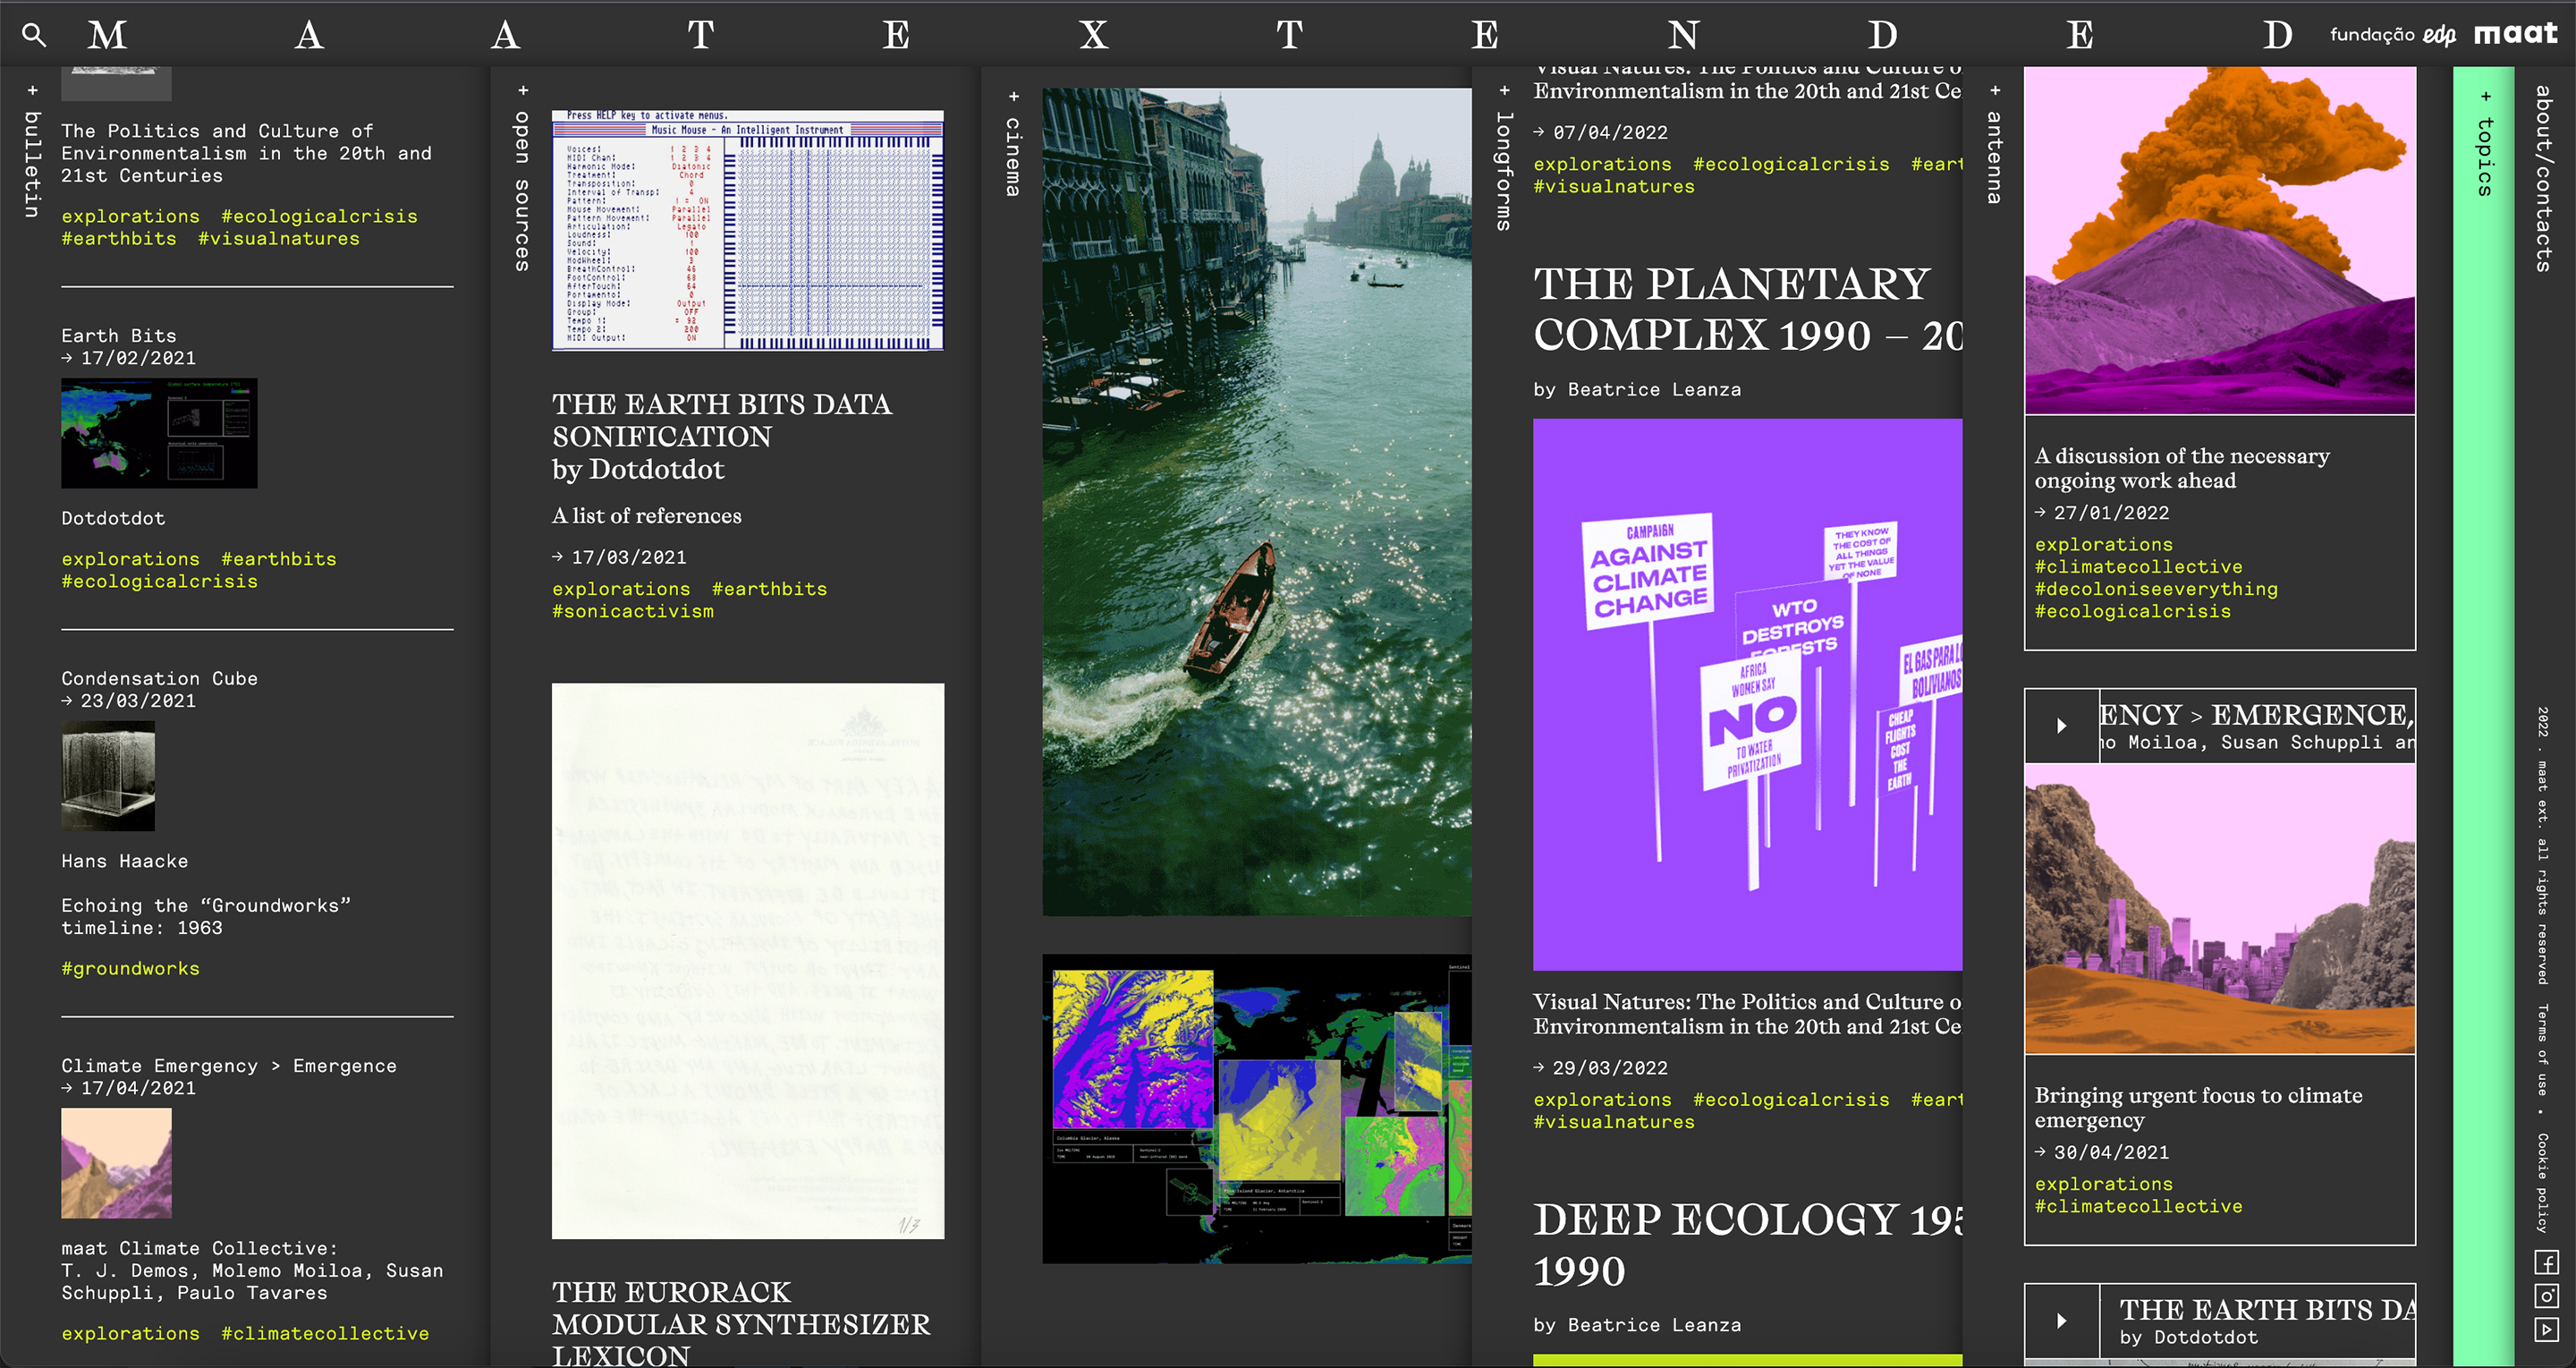Play Climate Emergency > Emergence audio

[x=2061, y=726]
